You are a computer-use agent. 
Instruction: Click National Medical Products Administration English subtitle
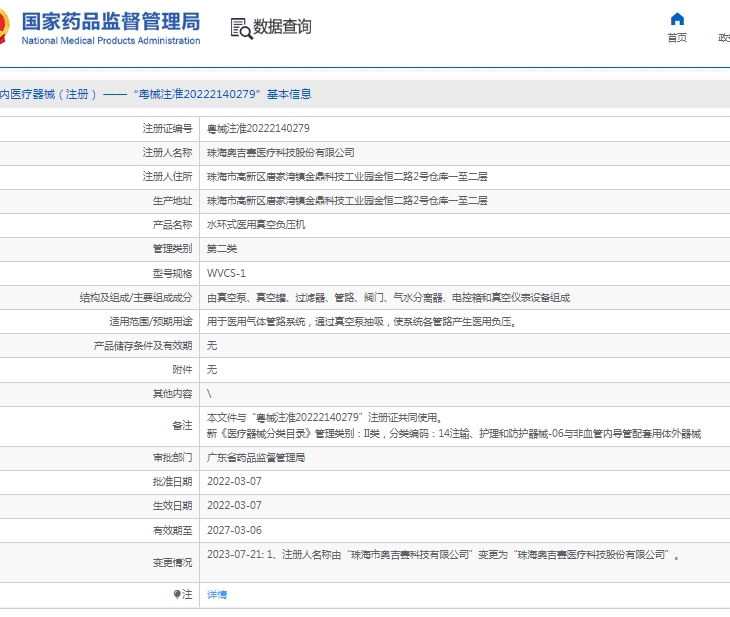click(111, 41)
